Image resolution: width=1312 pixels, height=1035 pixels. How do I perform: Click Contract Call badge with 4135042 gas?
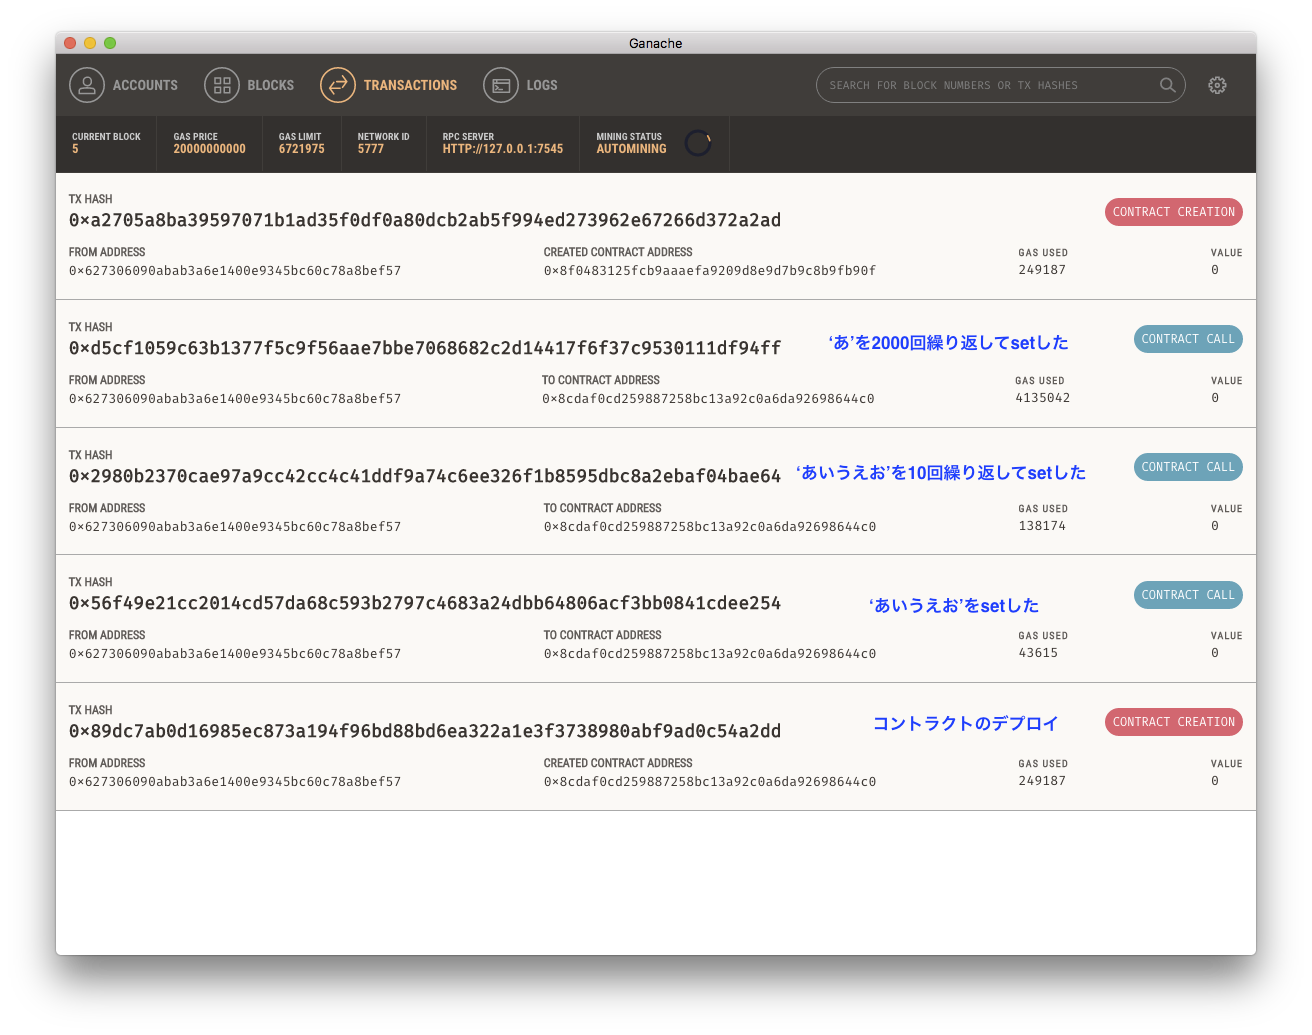pos(1188,339)
